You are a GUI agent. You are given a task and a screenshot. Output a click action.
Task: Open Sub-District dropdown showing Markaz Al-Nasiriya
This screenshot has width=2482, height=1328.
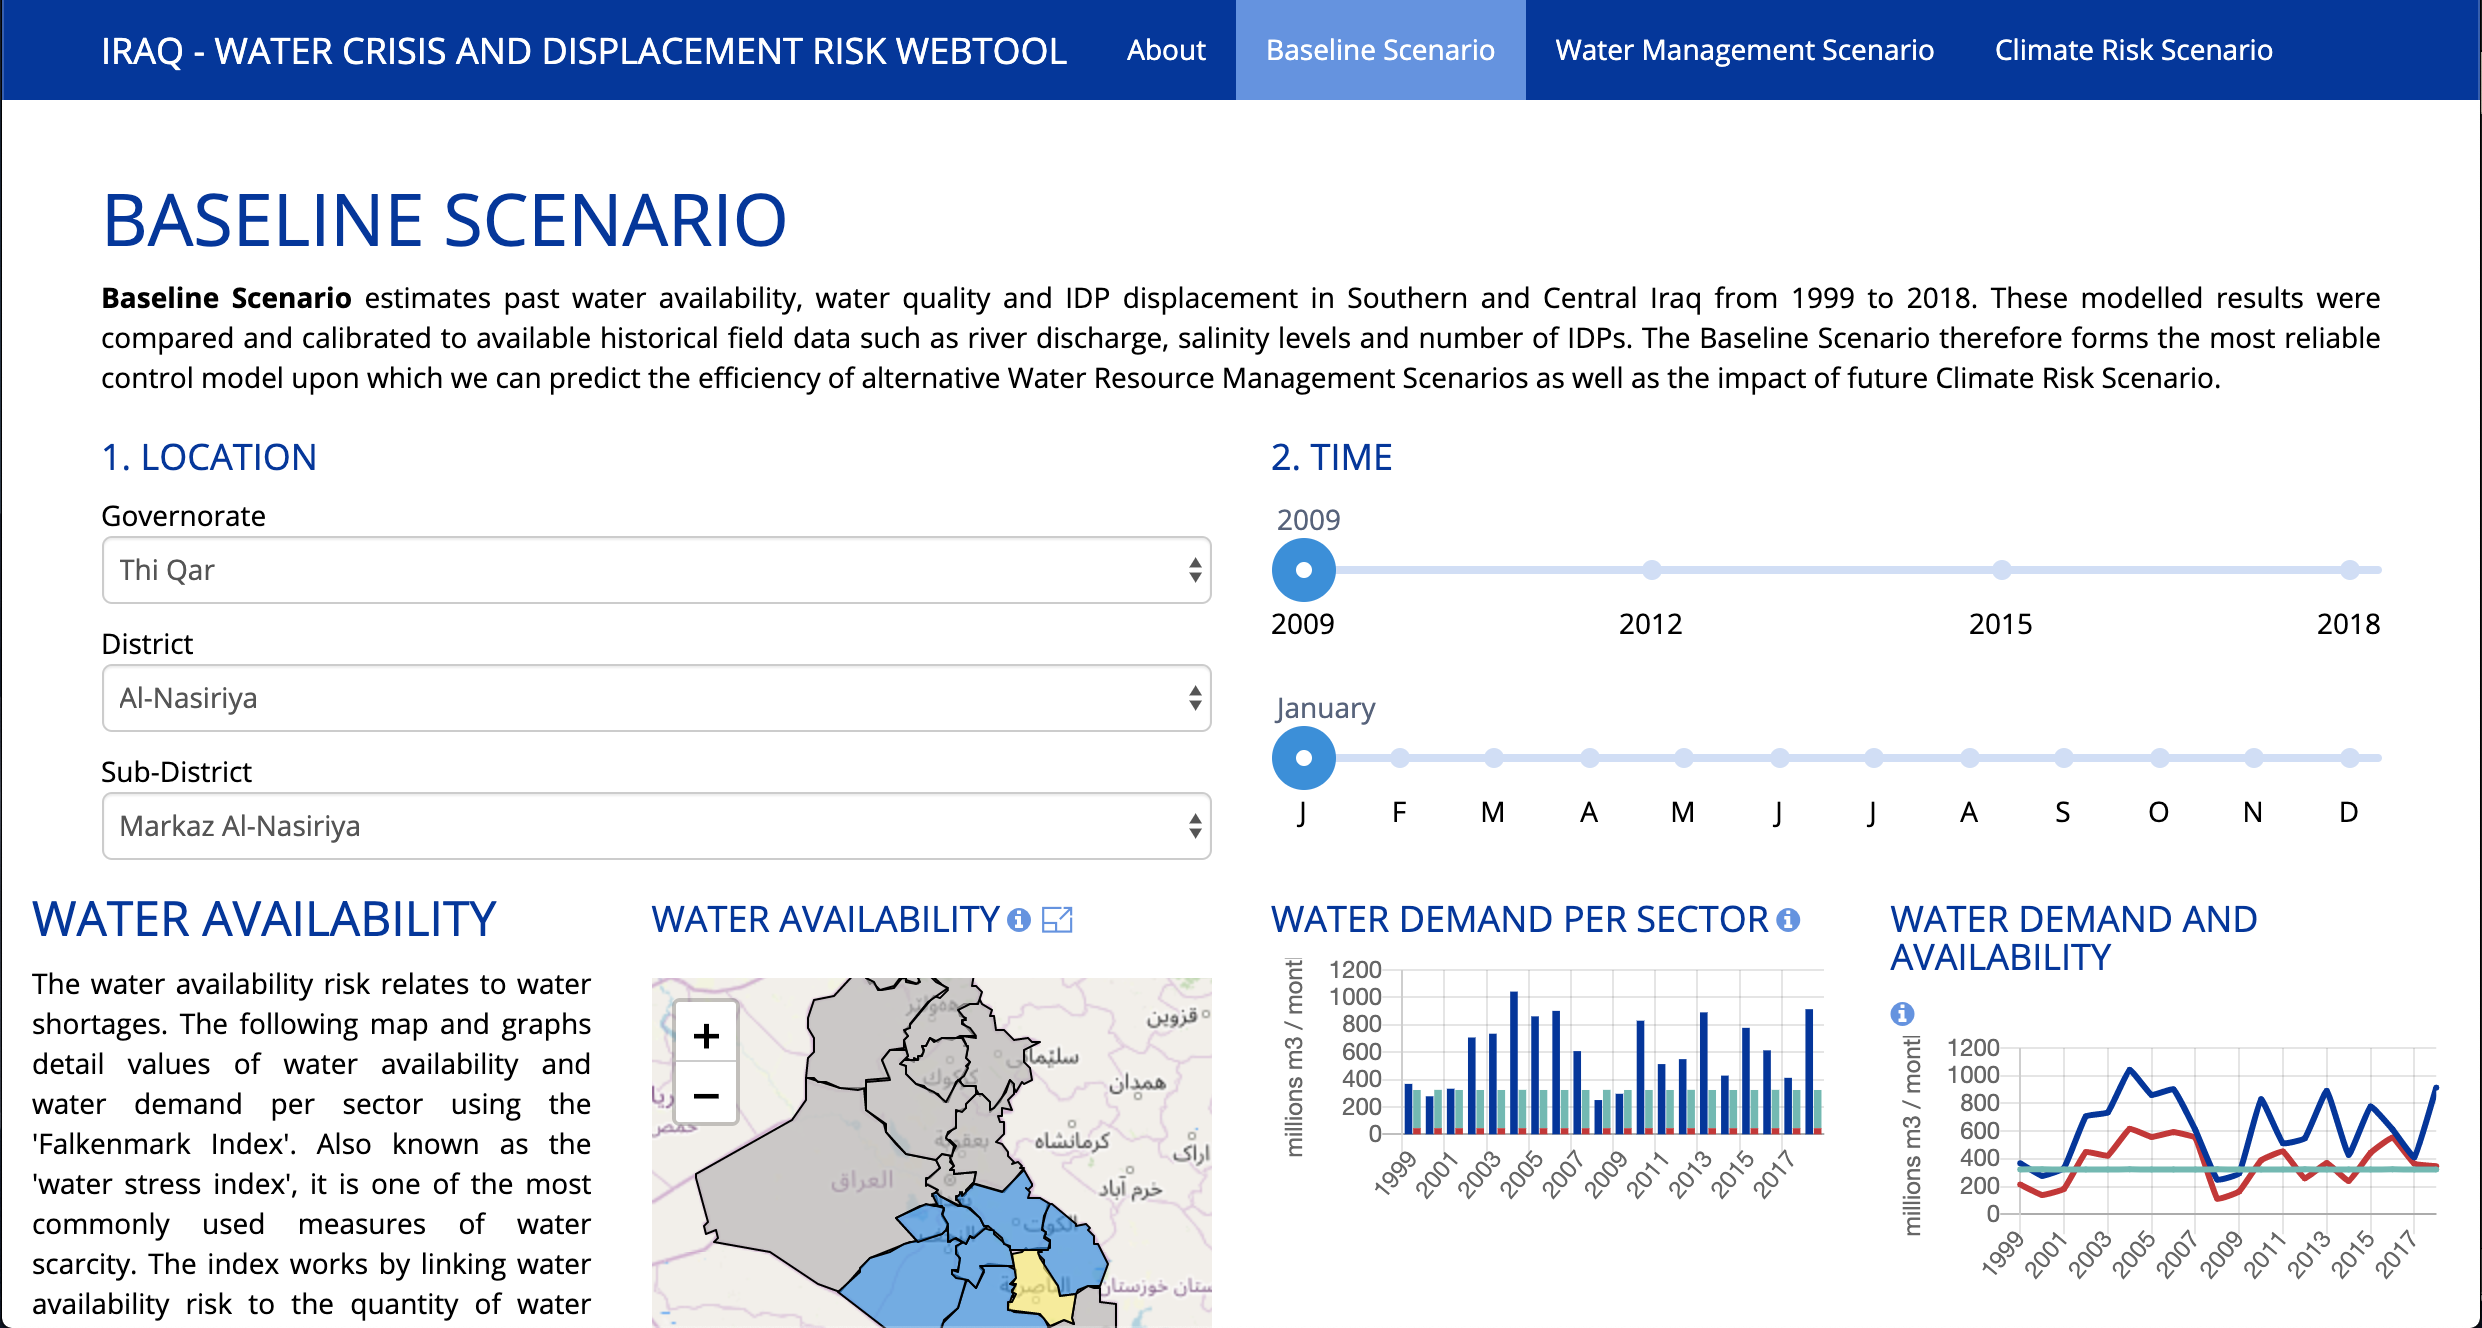click(656, 826)
